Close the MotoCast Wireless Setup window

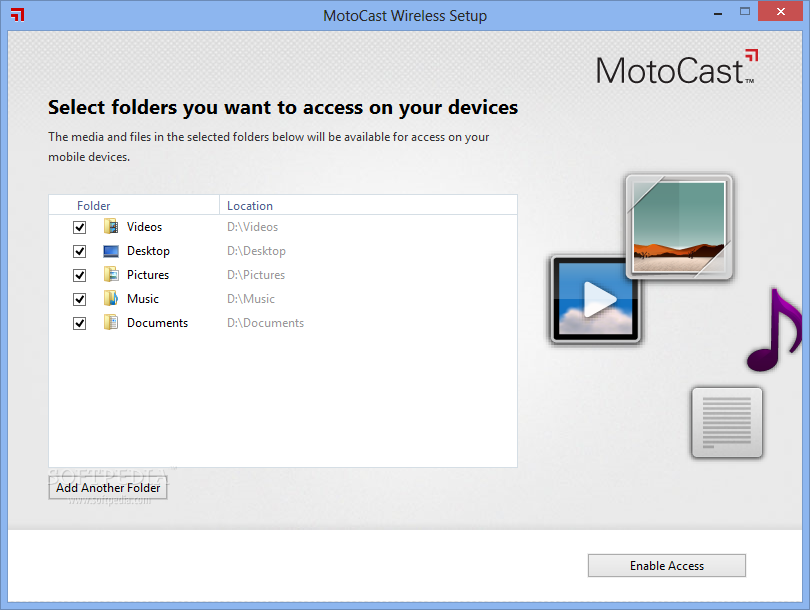[x=780, y=11]
